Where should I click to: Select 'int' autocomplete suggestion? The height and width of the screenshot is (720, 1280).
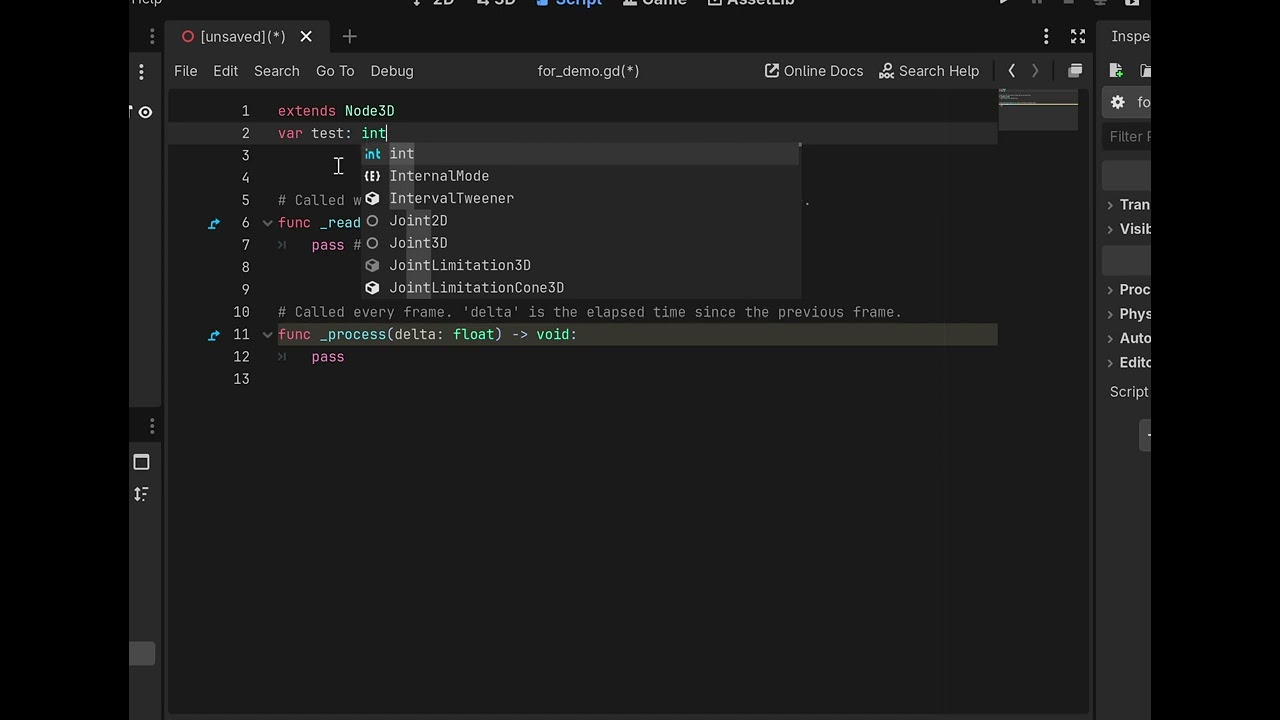580,154
